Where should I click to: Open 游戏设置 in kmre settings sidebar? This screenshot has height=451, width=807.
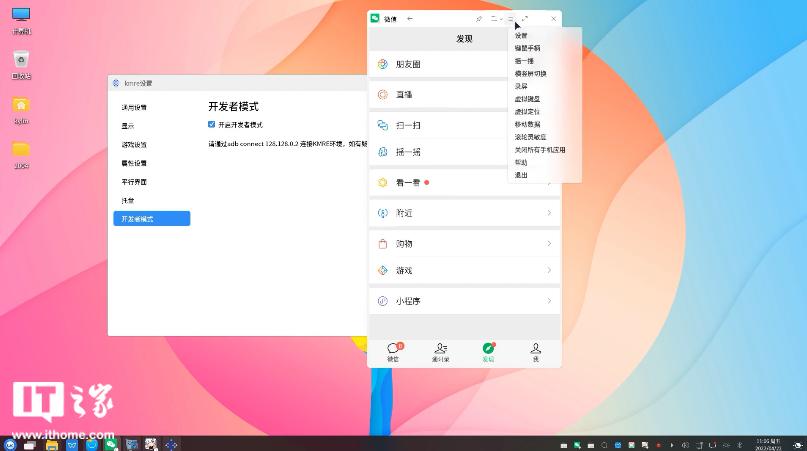(x=134, y=145)
